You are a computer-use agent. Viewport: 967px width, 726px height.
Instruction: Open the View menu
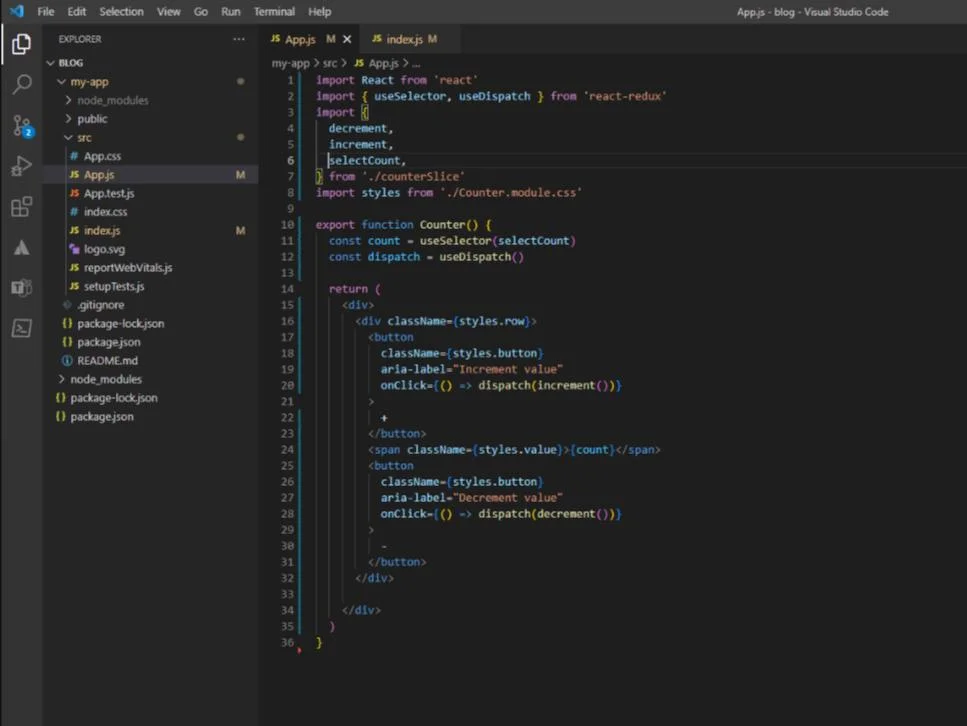click(168, 11)
